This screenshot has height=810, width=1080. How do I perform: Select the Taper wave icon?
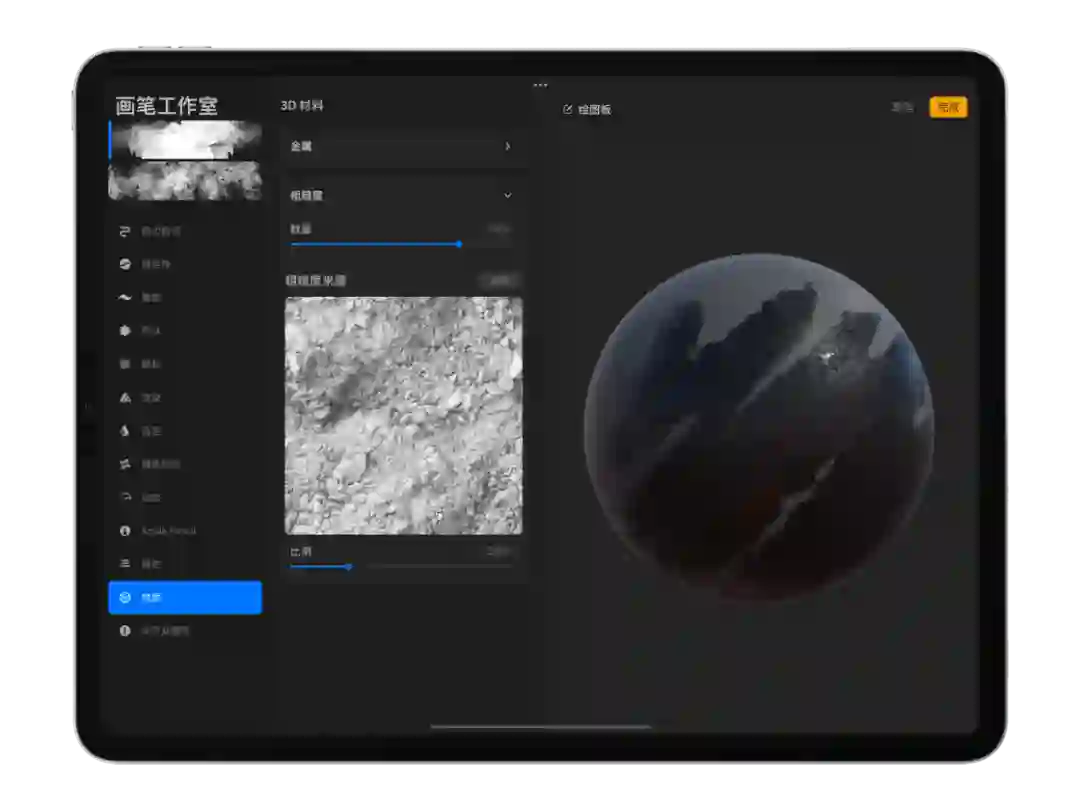click(125, 298)
